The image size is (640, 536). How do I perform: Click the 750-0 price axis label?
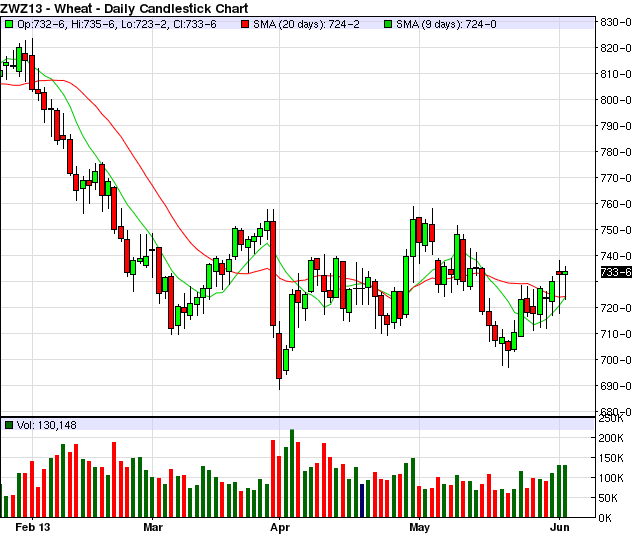coord(616,230)
